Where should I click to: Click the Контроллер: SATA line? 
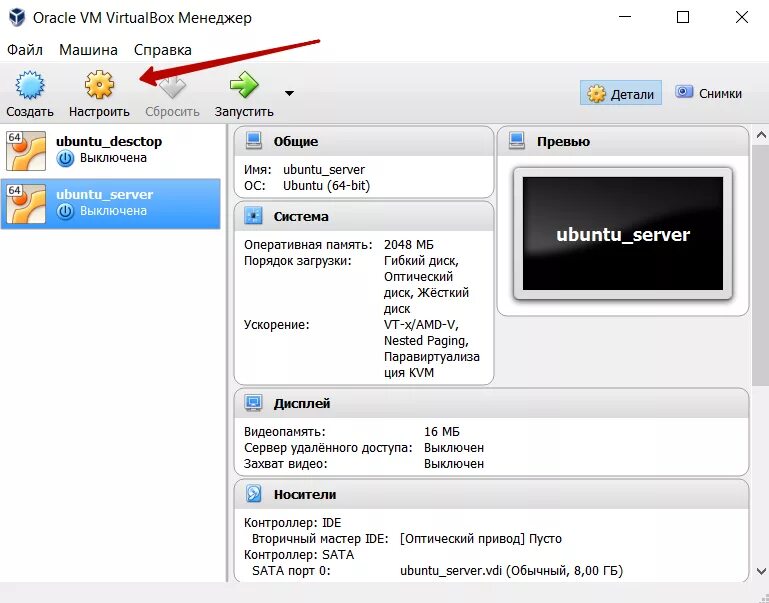point(299,555)
